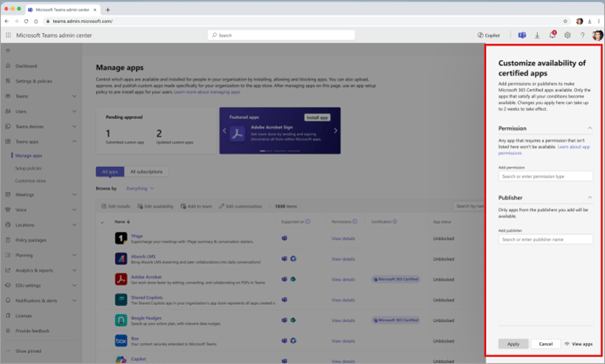The width and height of the screenshot is (605, 364).
Task: Switch to the All subscriptions tab
Action: click(146, 172)
